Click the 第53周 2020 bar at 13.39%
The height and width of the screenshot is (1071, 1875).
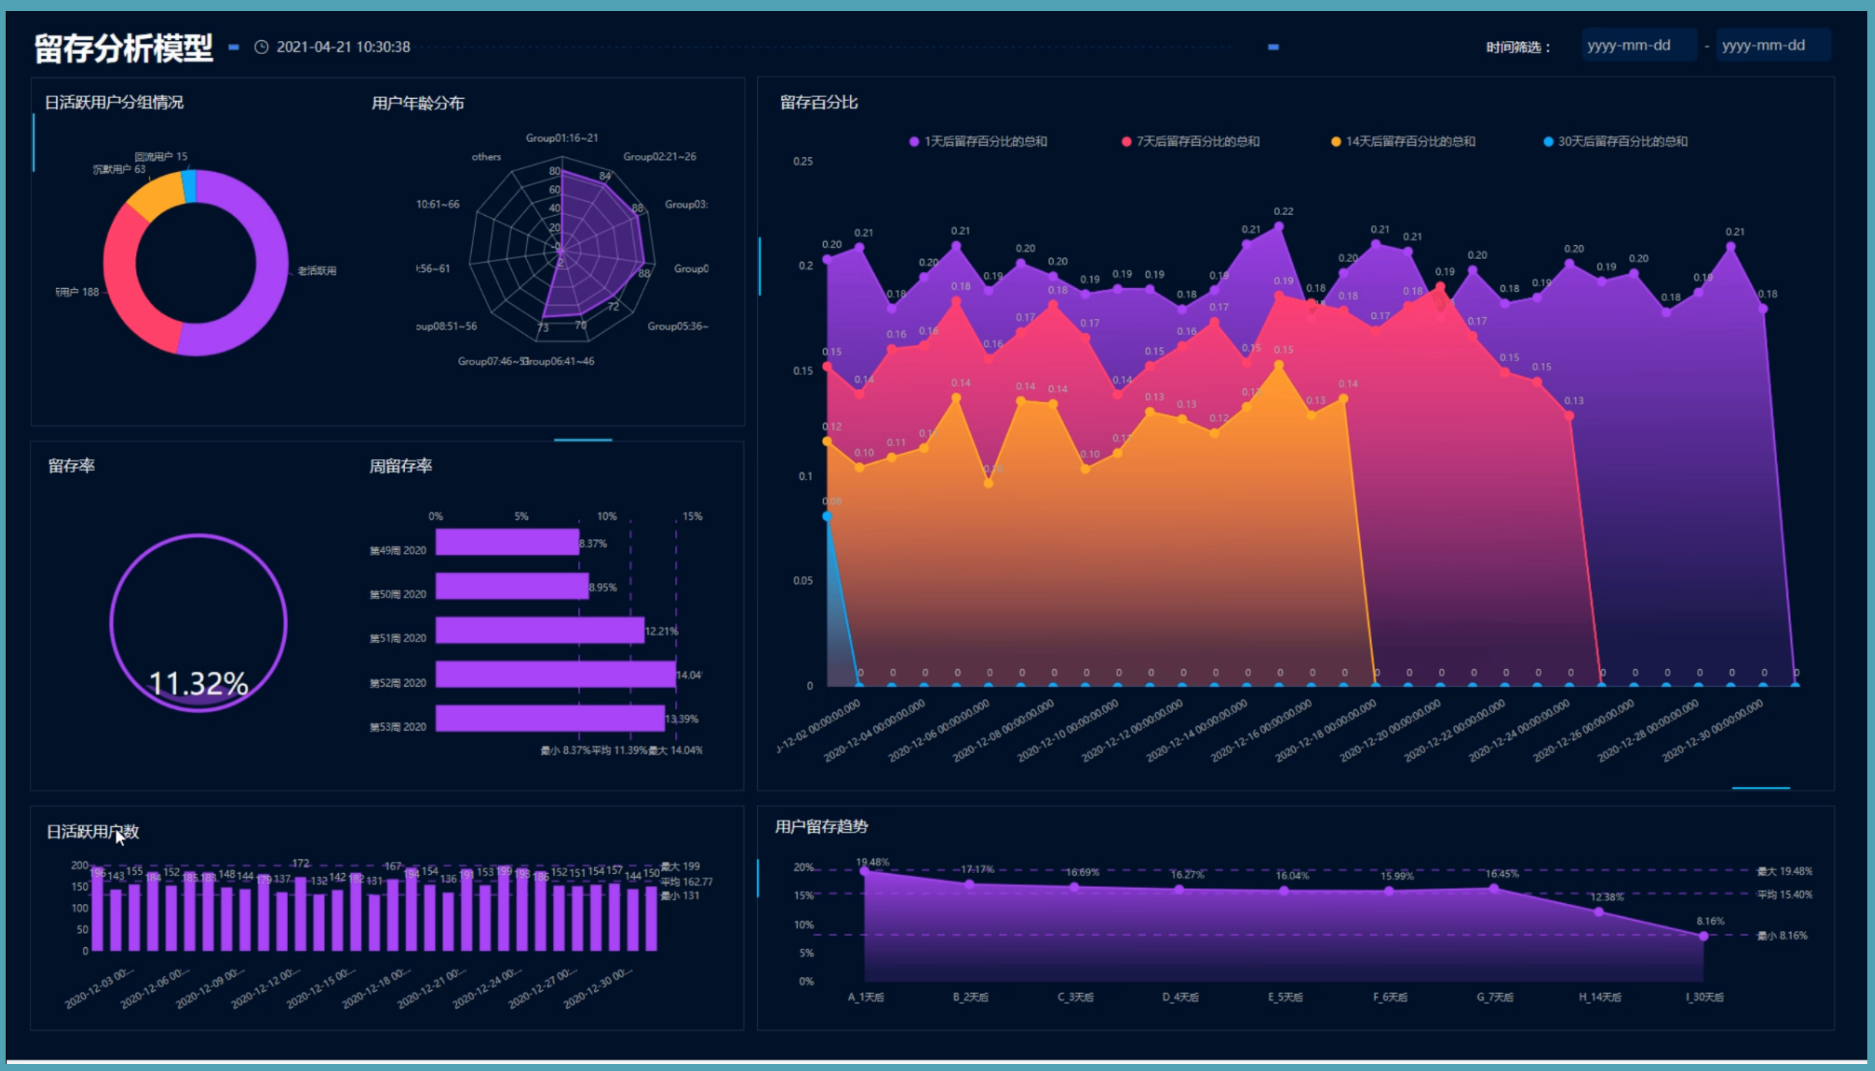point(550,718)
